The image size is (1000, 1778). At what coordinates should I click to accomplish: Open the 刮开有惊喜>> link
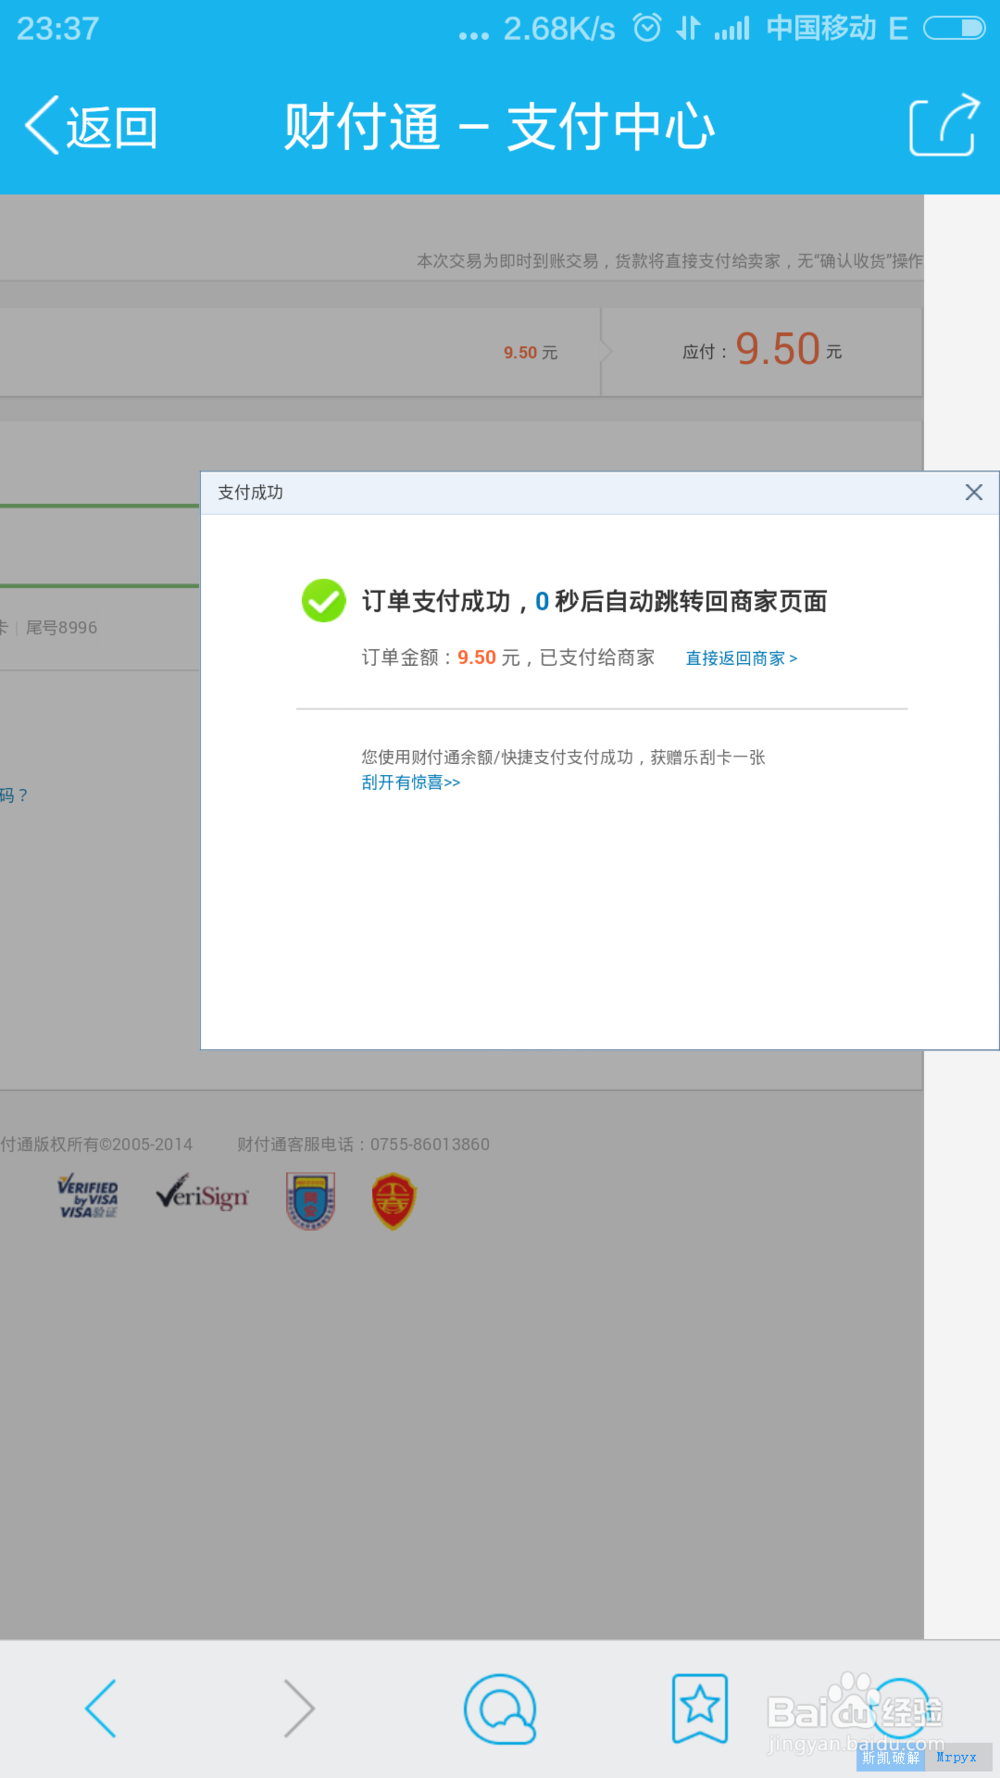point(411,782)
